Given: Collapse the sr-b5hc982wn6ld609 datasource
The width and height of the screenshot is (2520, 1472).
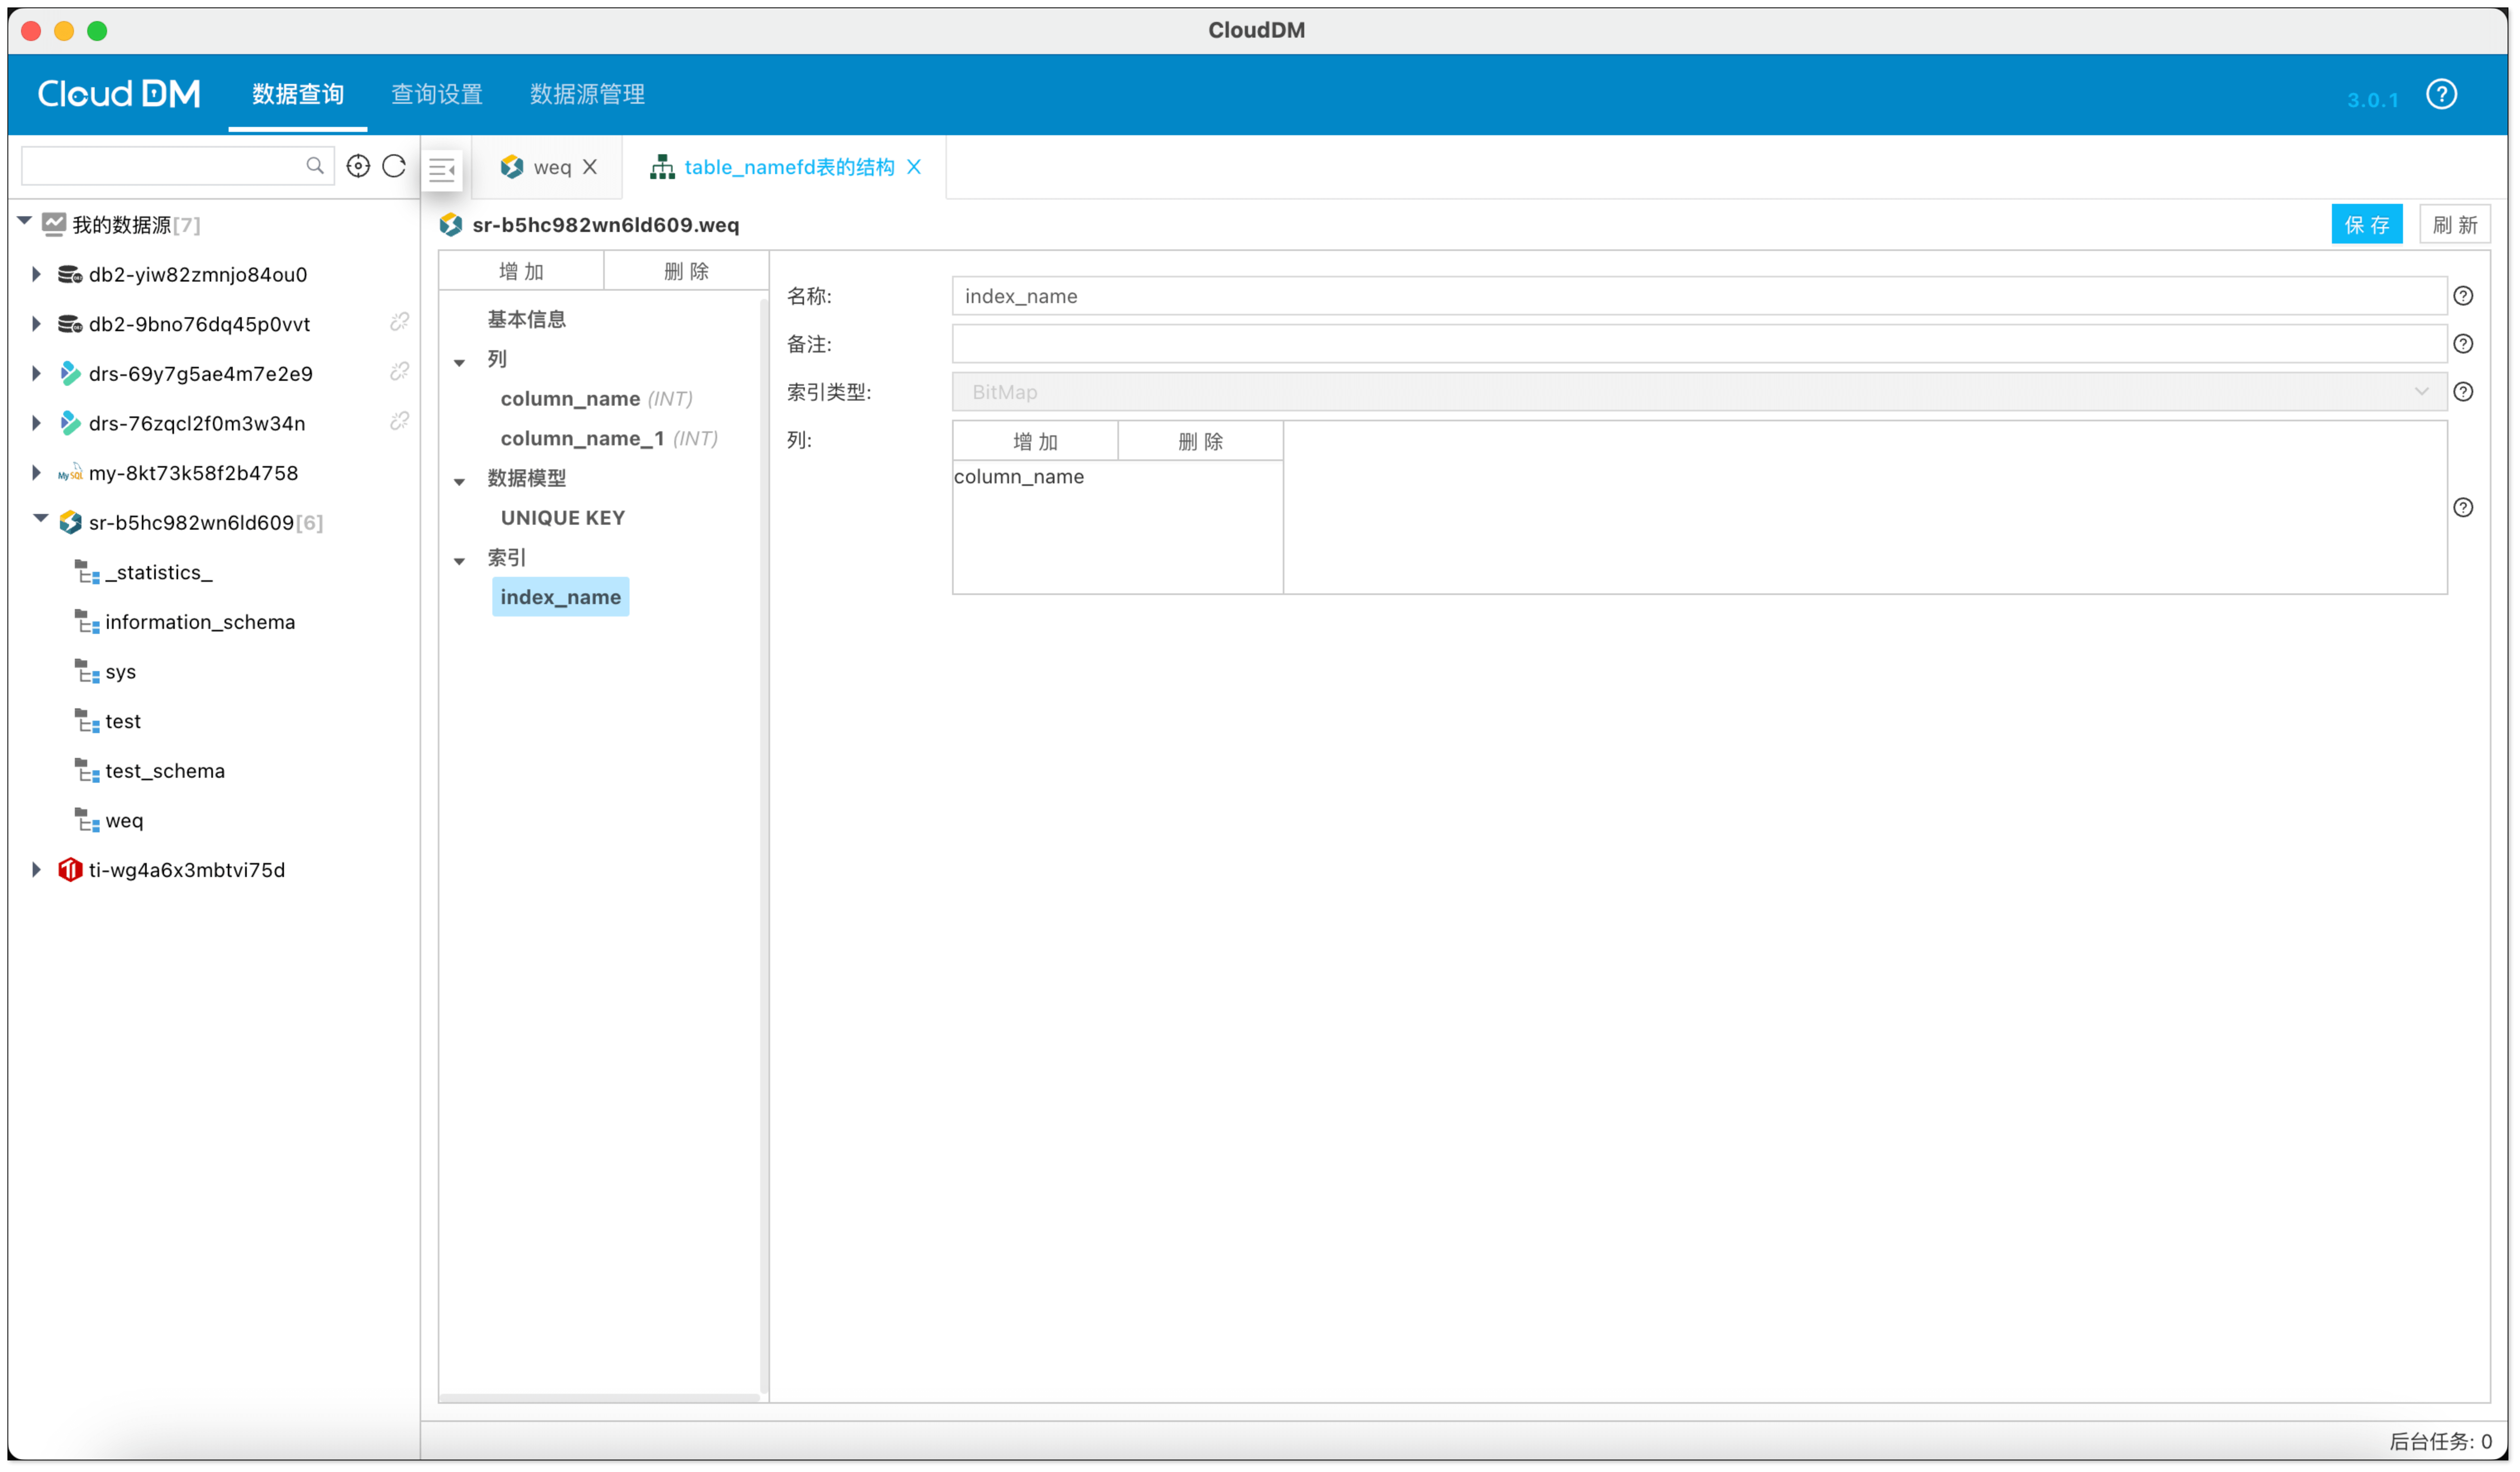Looking at the screenshot, I should coord(40,519).
